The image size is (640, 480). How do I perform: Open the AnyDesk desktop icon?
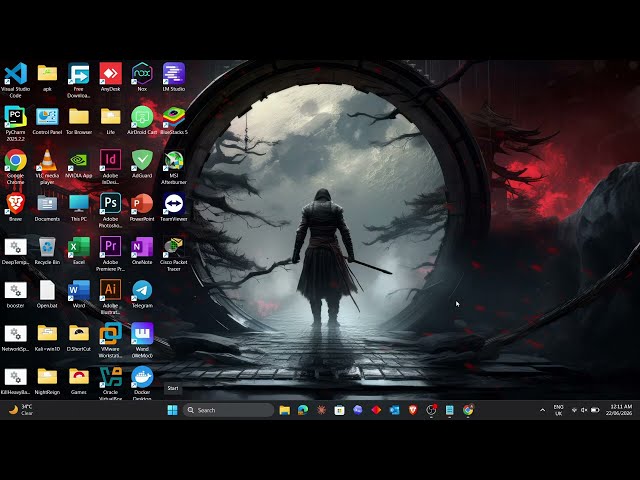tap(110, 77)
